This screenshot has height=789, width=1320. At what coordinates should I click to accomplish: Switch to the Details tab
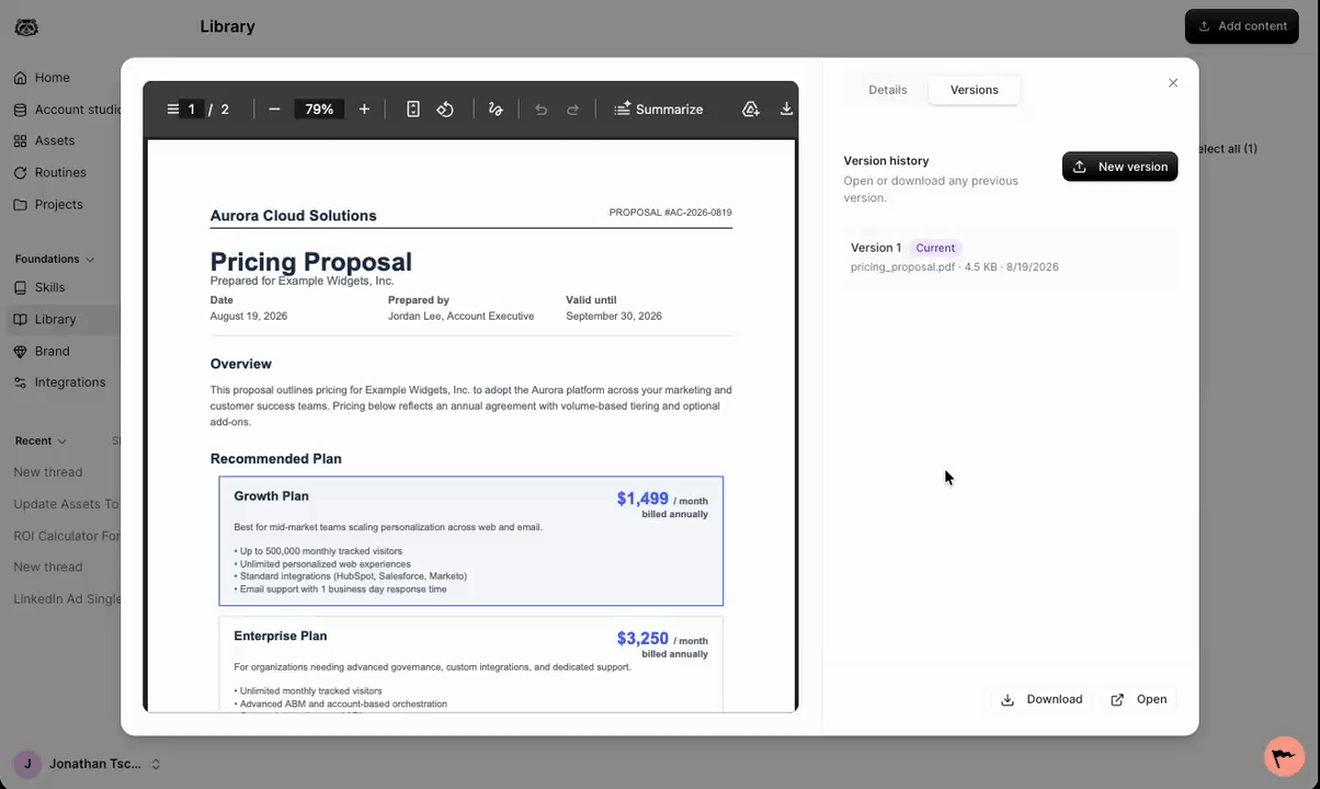[888, 90]
